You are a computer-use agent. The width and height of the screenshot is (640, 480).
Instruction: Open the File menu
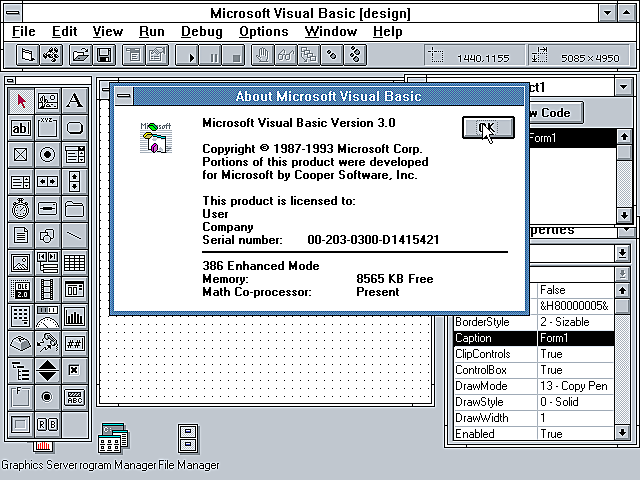tap(24, 31)
